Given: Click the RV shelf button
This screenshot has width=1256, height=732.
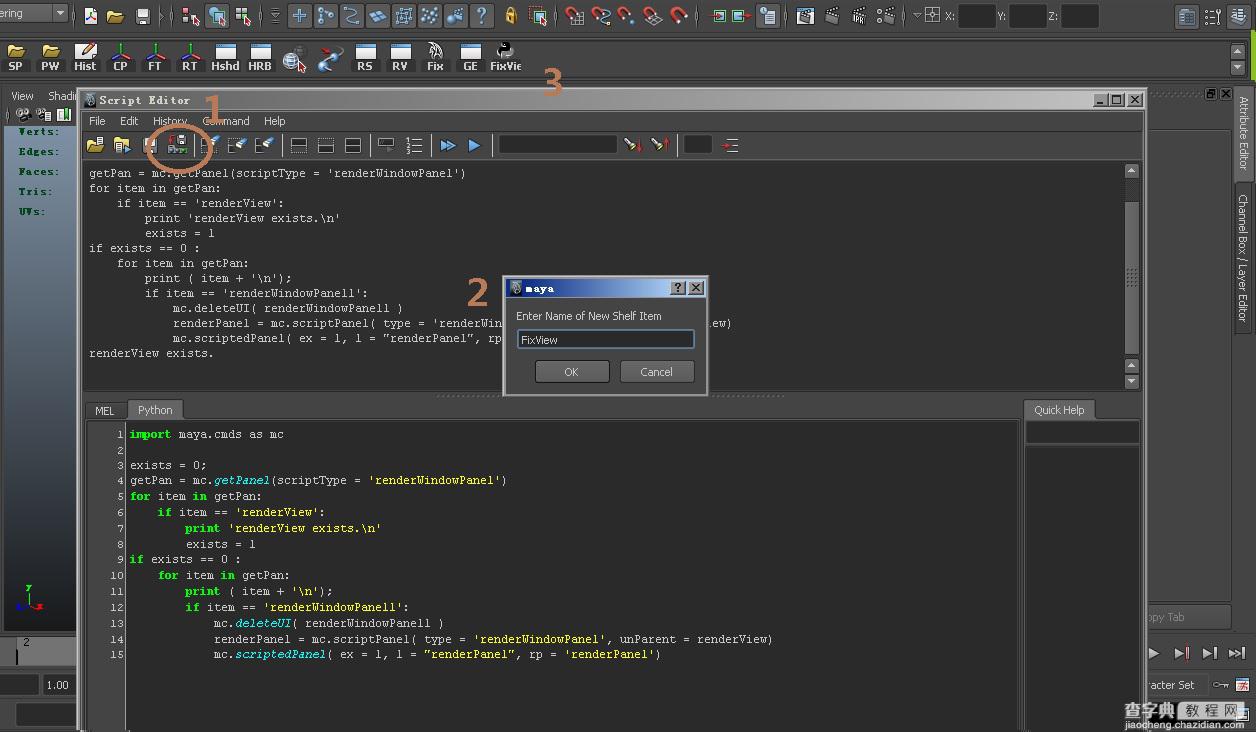Looking at the screenshot, I should pos(400,57).
